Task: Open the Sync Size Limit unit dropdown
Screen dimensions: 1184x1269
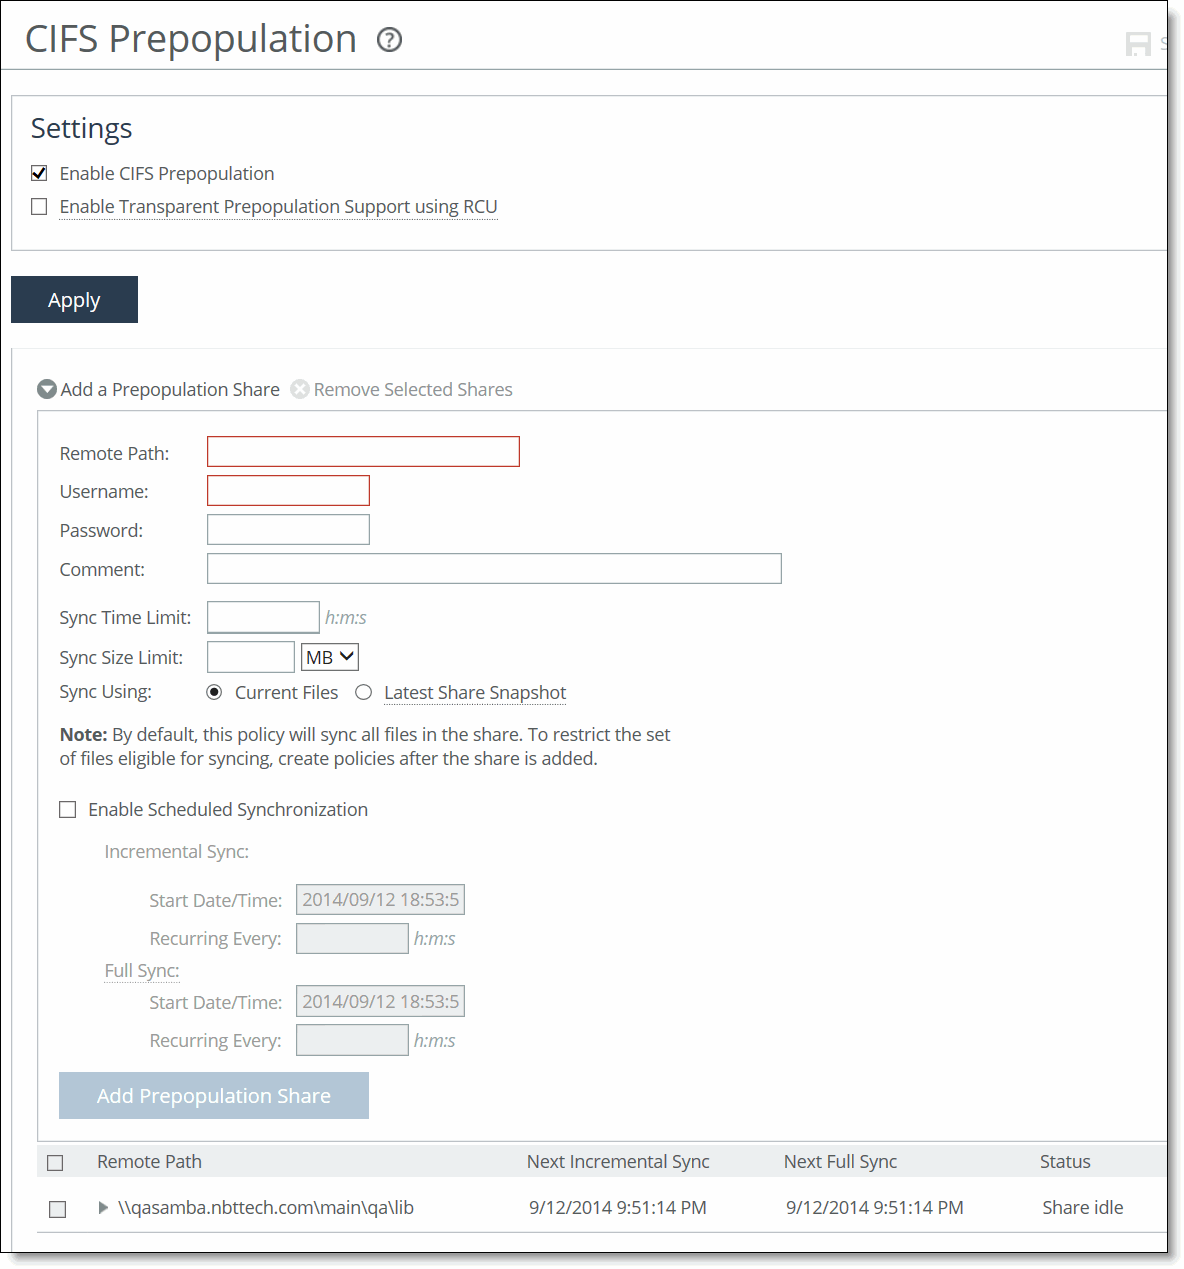Action: (x=329, y=656)
